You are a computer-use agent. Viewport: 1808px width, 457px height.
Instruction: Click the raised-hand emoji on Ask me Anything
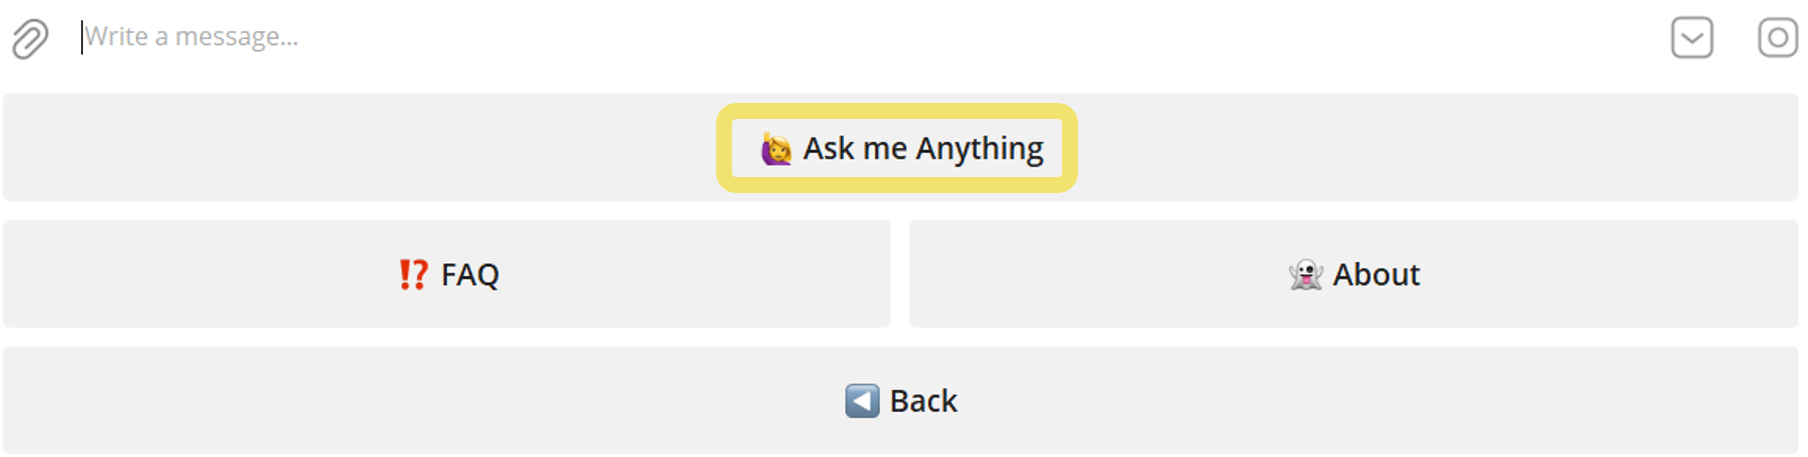[776, 149]
